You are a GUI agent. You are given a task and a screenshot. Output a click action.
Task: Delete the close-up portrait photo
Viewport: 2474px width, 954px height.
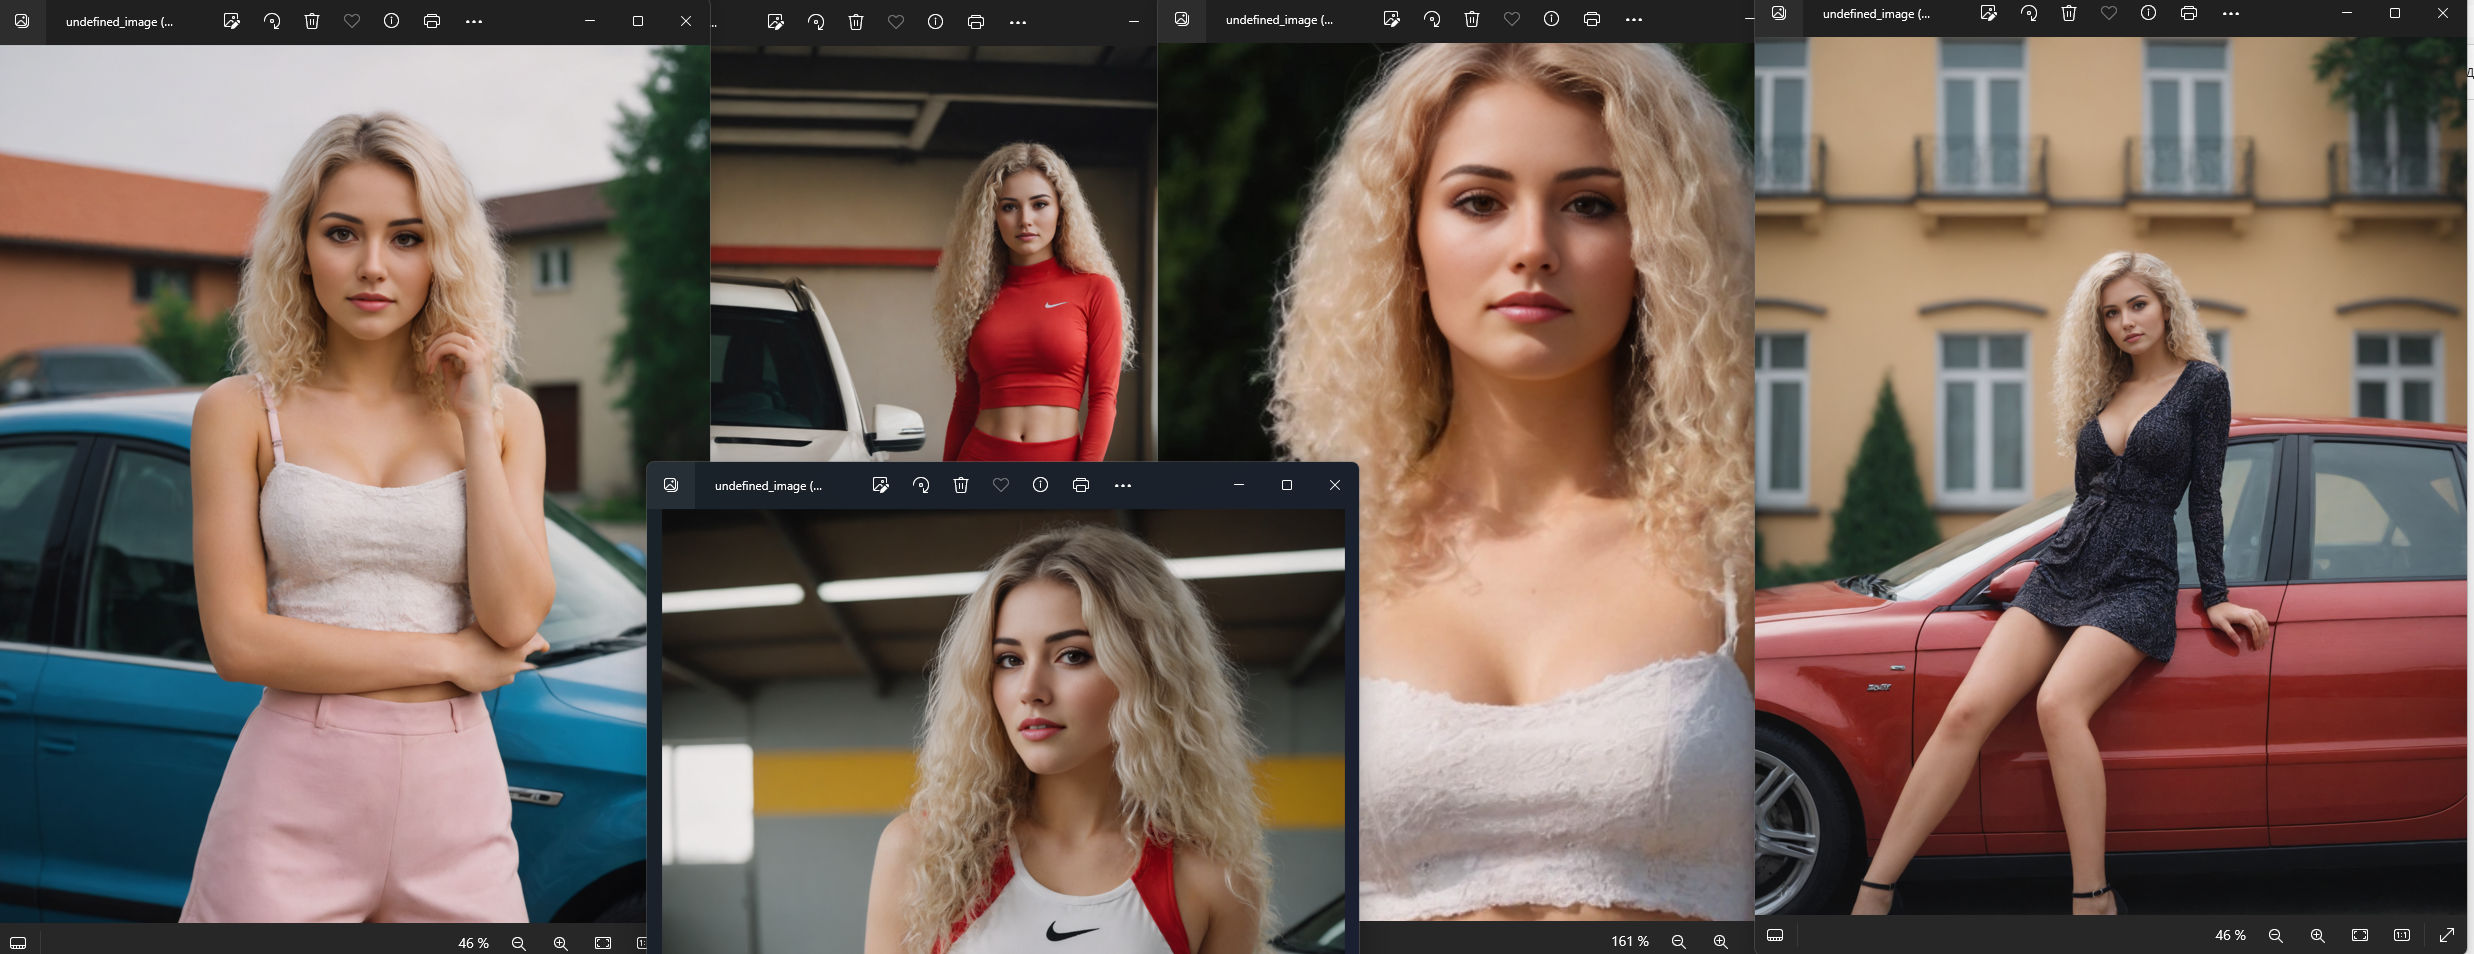tap(1472, 19)
